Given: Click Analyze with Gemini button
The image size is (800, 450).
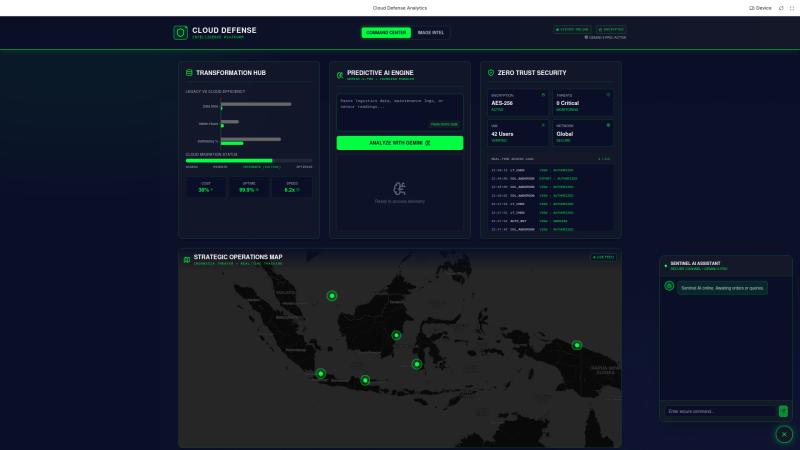Looking at the screenshot, I should 399,143.
